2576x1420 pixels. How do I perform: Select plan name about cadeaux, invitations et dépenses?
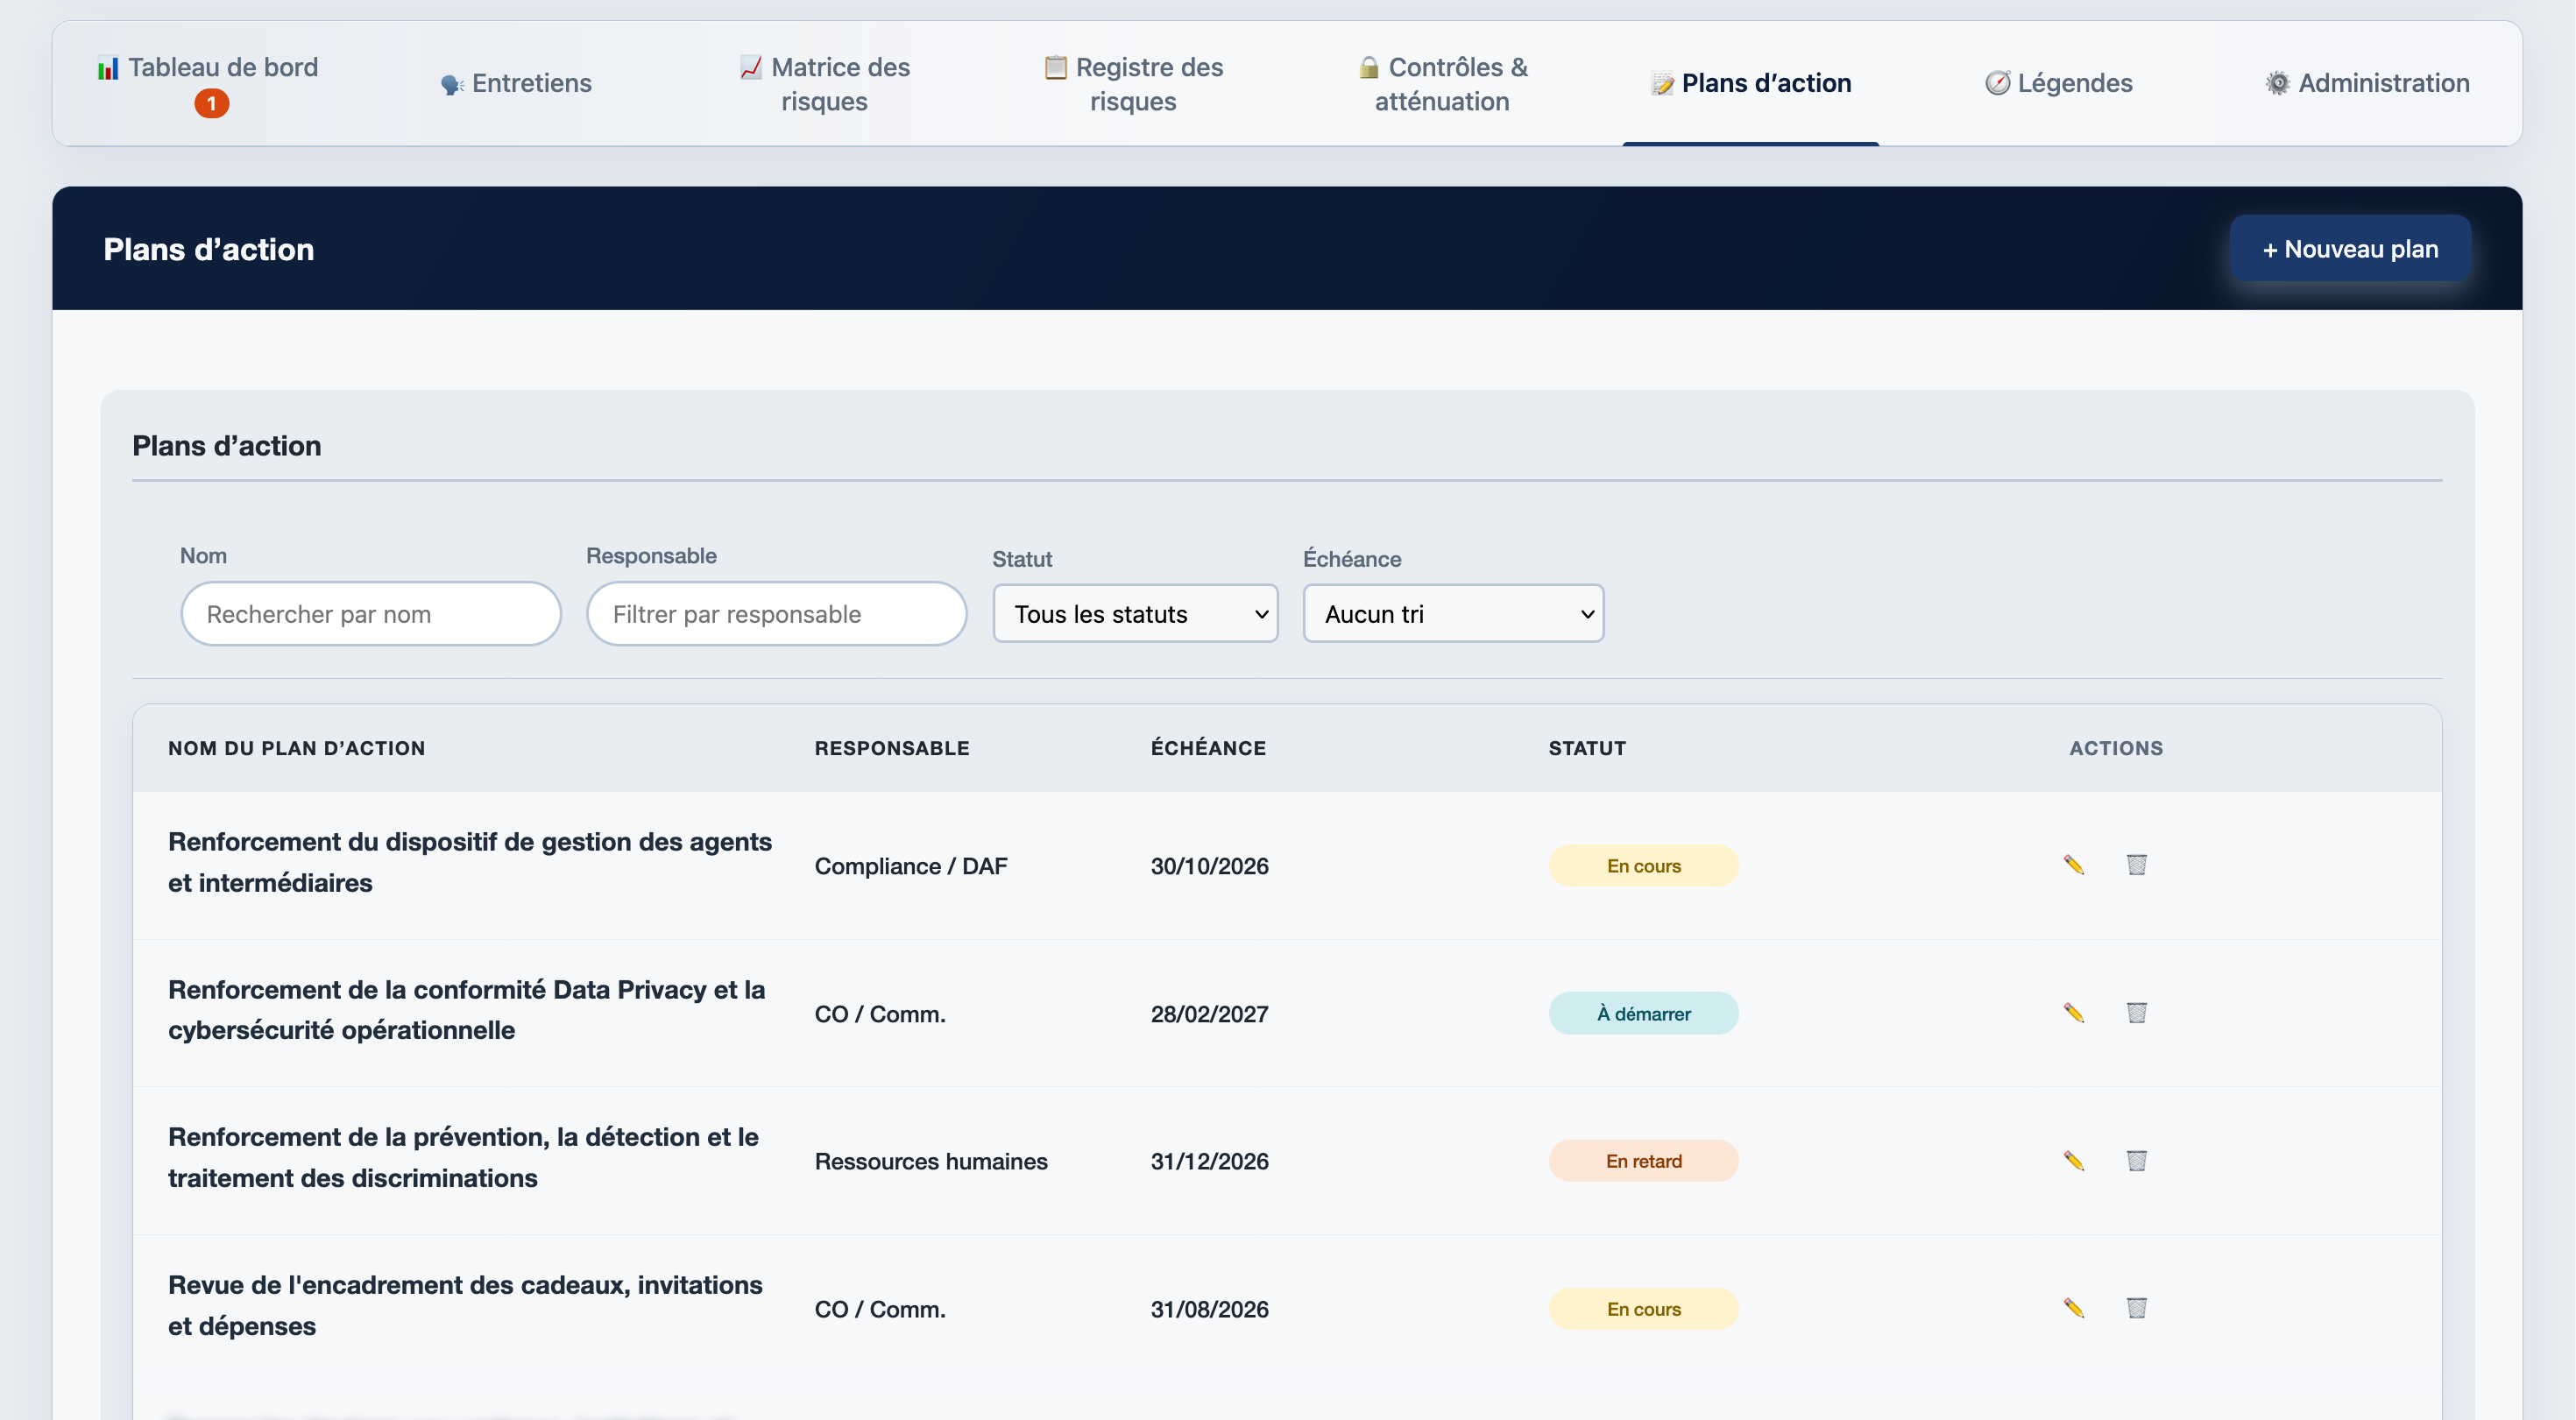(466, 1305)
